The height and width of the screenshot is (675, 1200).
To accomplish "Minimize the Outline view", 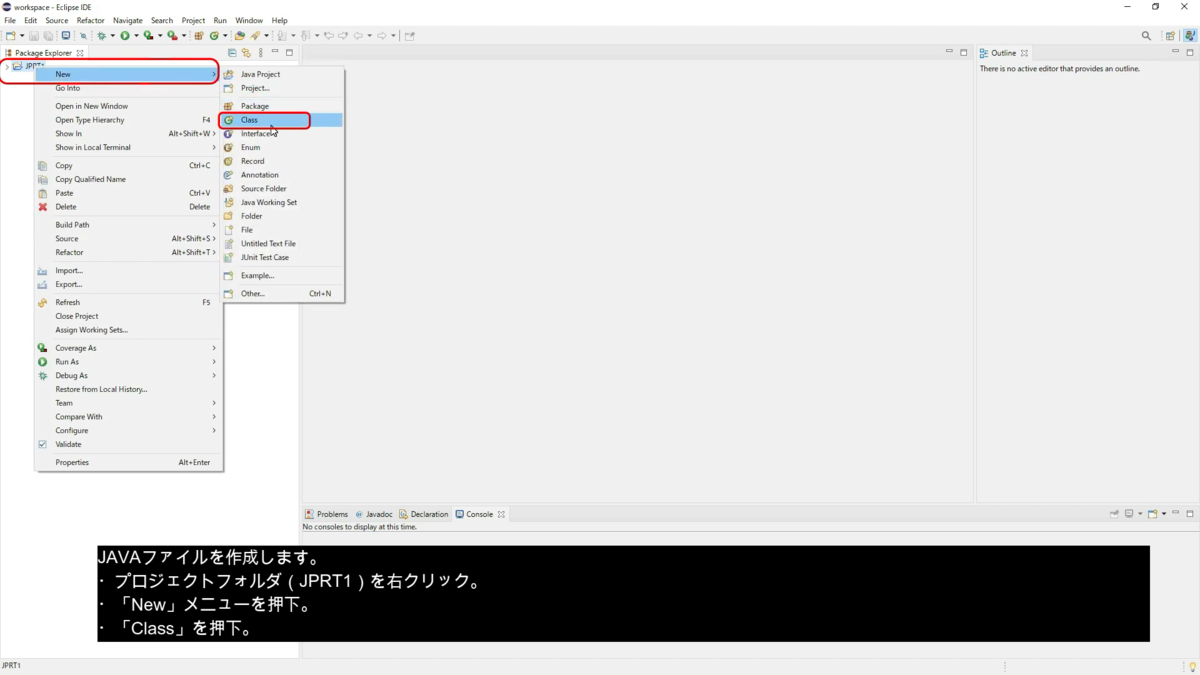I will click(1175, 51).
